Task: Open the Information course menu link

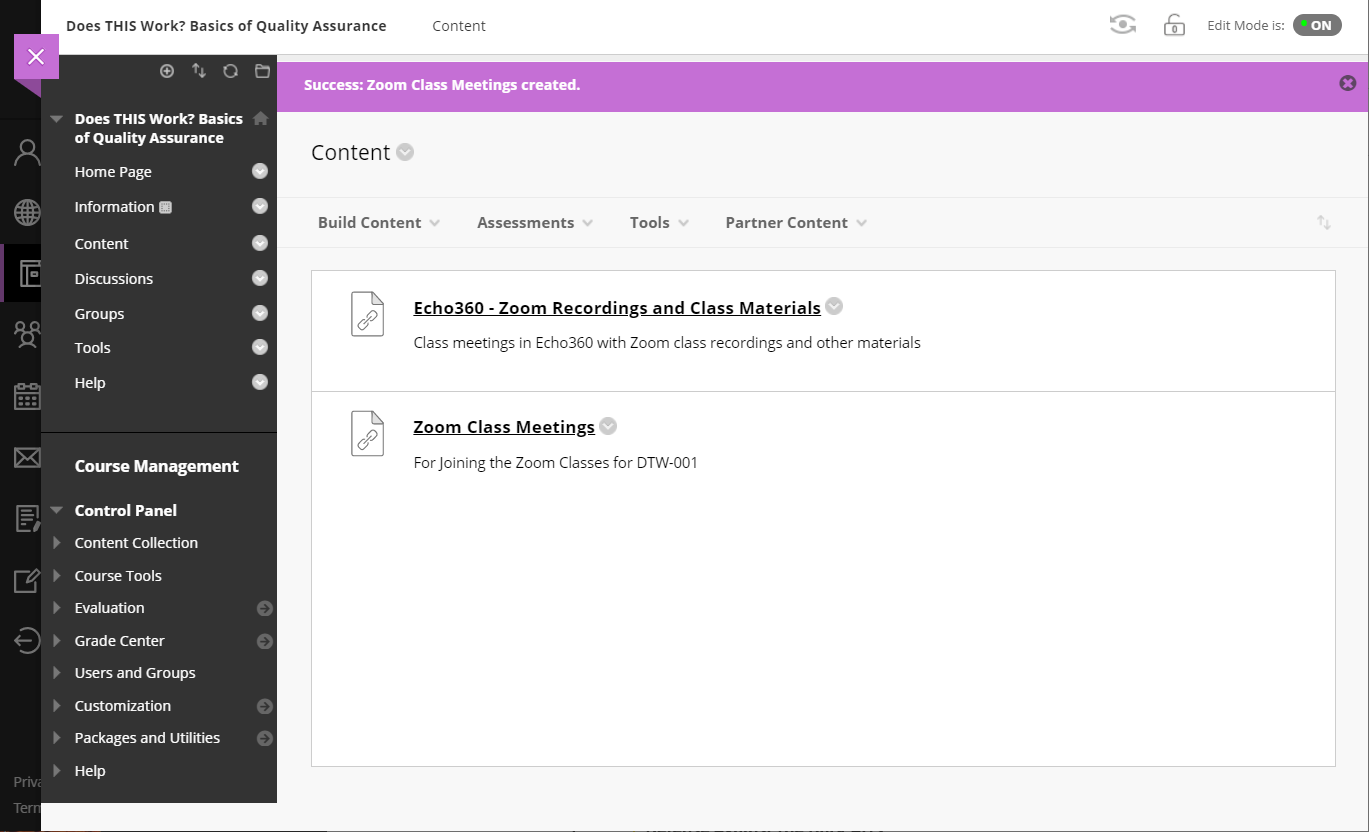Action: (114, 207)
